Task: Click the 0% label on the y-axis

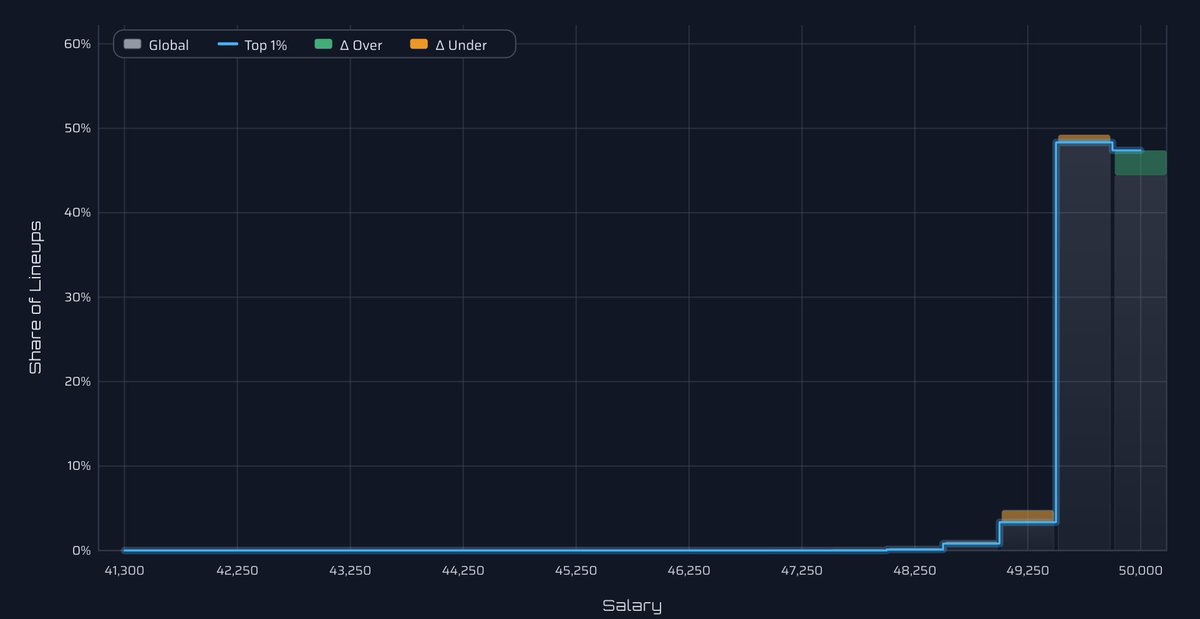Action: tap(83, 550)
